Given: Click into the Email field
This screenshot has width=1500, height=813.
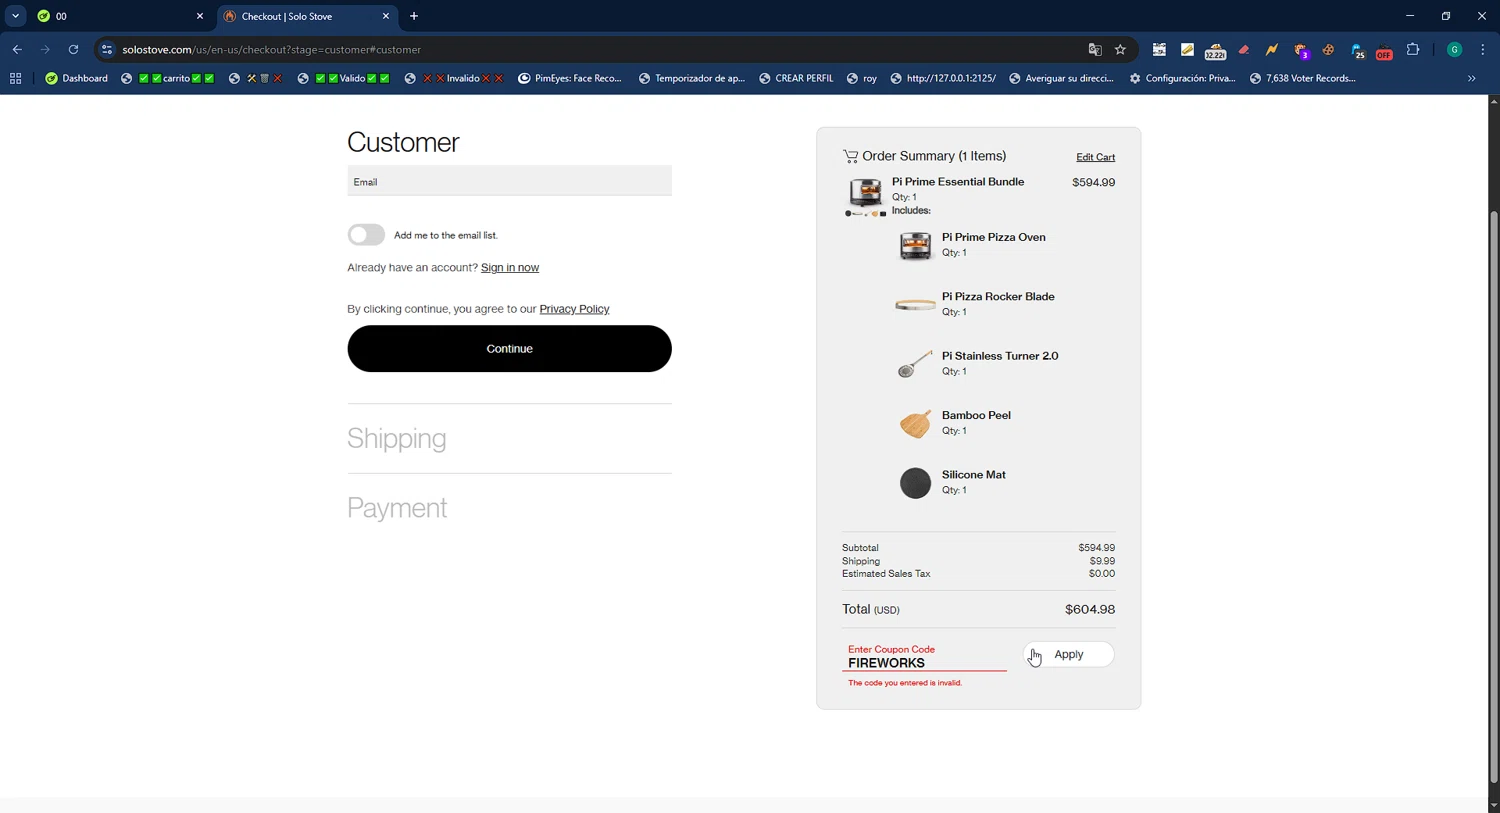Looking at the screenshot, I should tap(509, 181).
